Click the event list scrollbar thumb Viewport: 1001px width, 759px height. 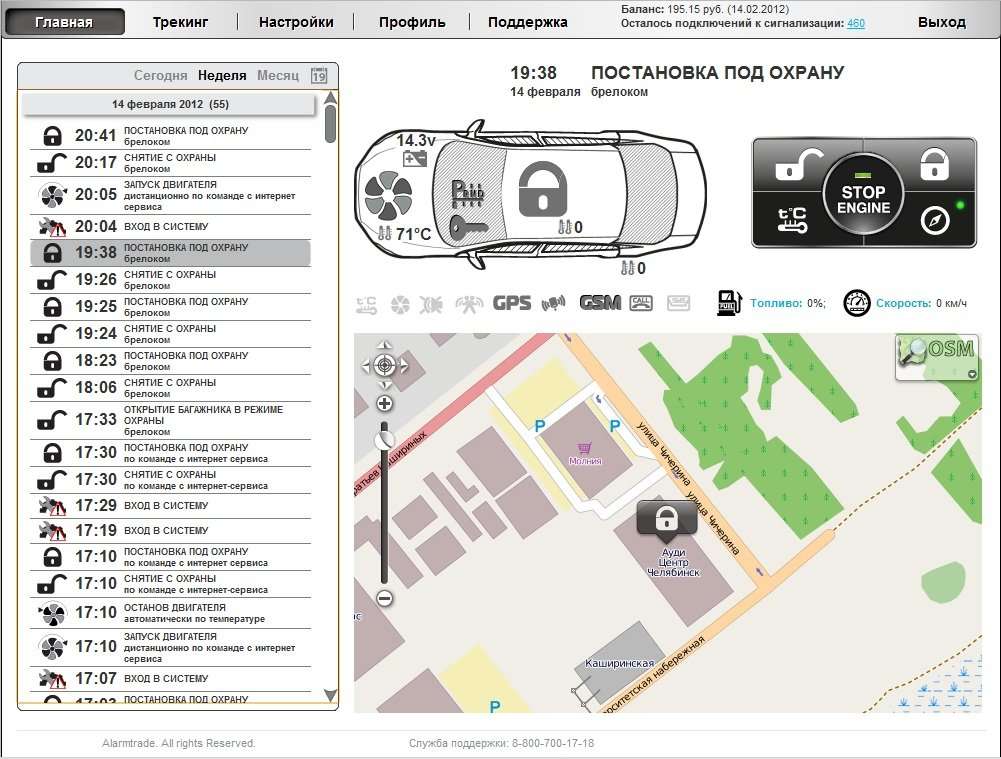pyautogui.click(x=330, y=124)
